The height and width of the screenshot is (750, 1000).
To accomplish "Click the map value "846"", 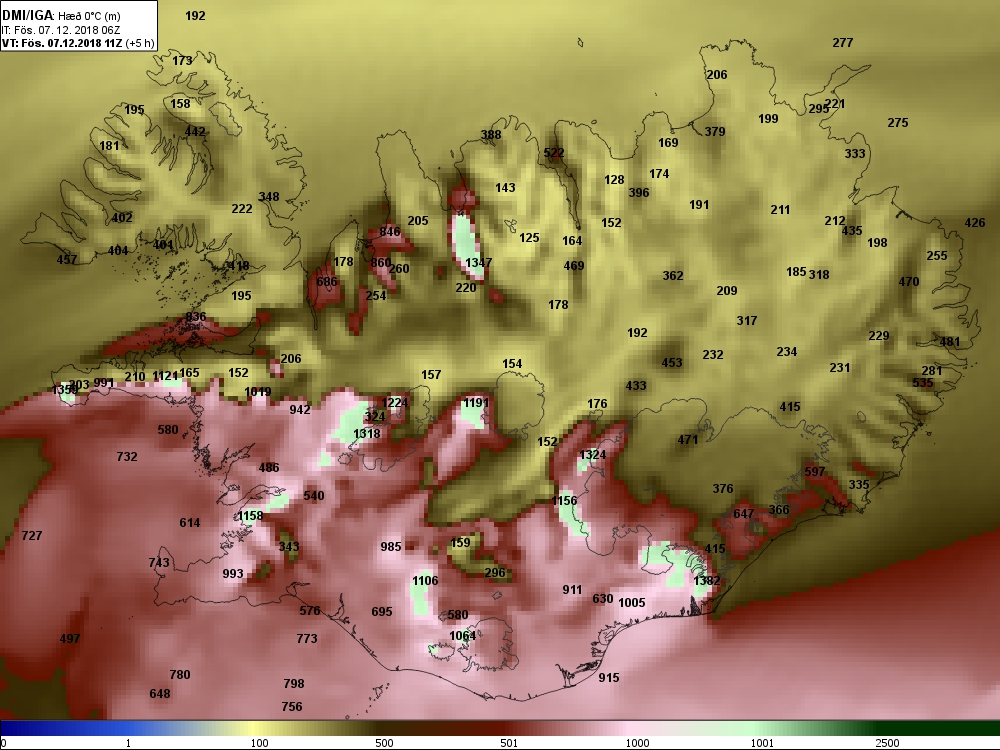I will (x=390, y=232).
